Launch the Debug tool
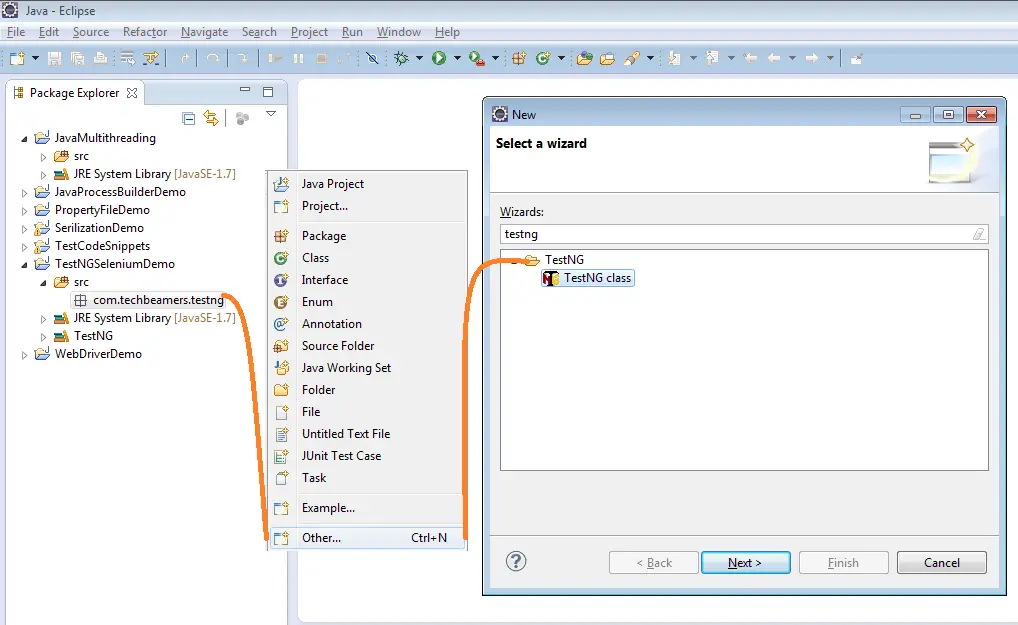This screenshot has height=625, width=1018. [x=402, y=57]
